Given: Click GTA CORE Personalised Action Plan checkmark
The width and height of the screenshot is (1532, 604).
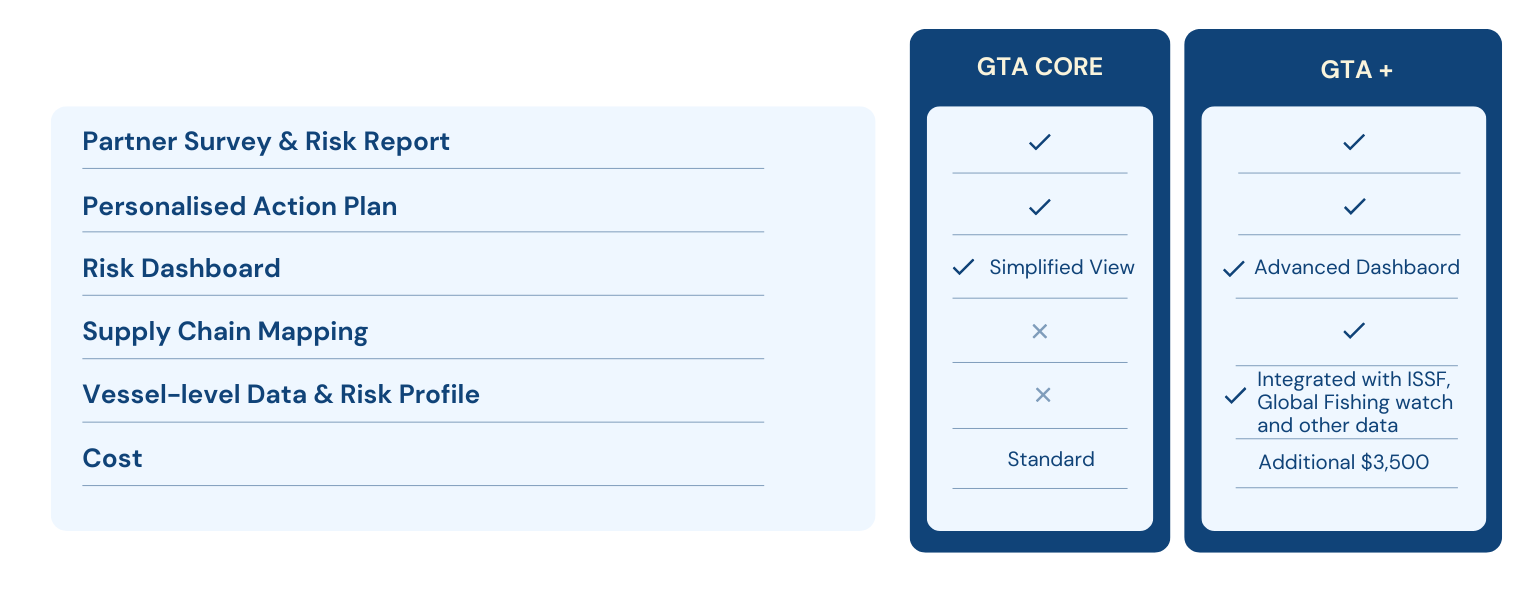Looking at the screenshot, I should pyautogui.click(x=1039, y=207).
